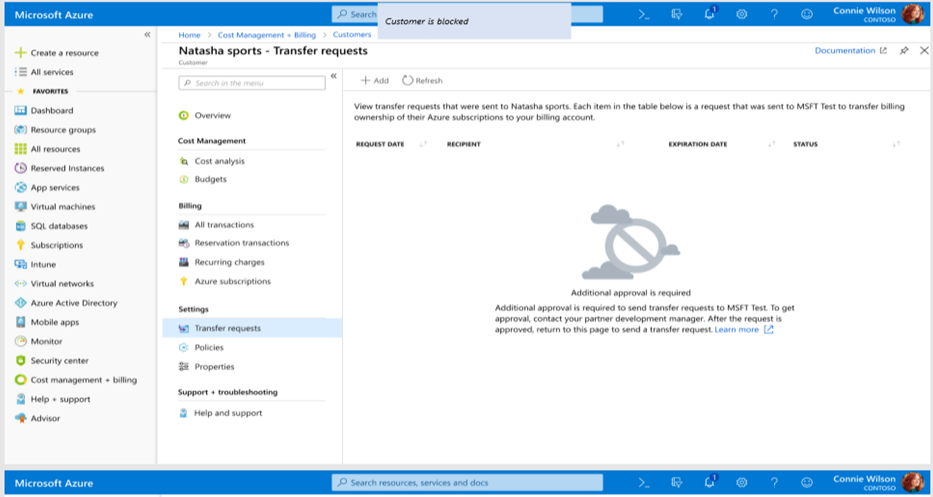The height and width of the screenshot is (497, 933).
Task: Select Reservation transactions menu item
Action: click(234, 243)
